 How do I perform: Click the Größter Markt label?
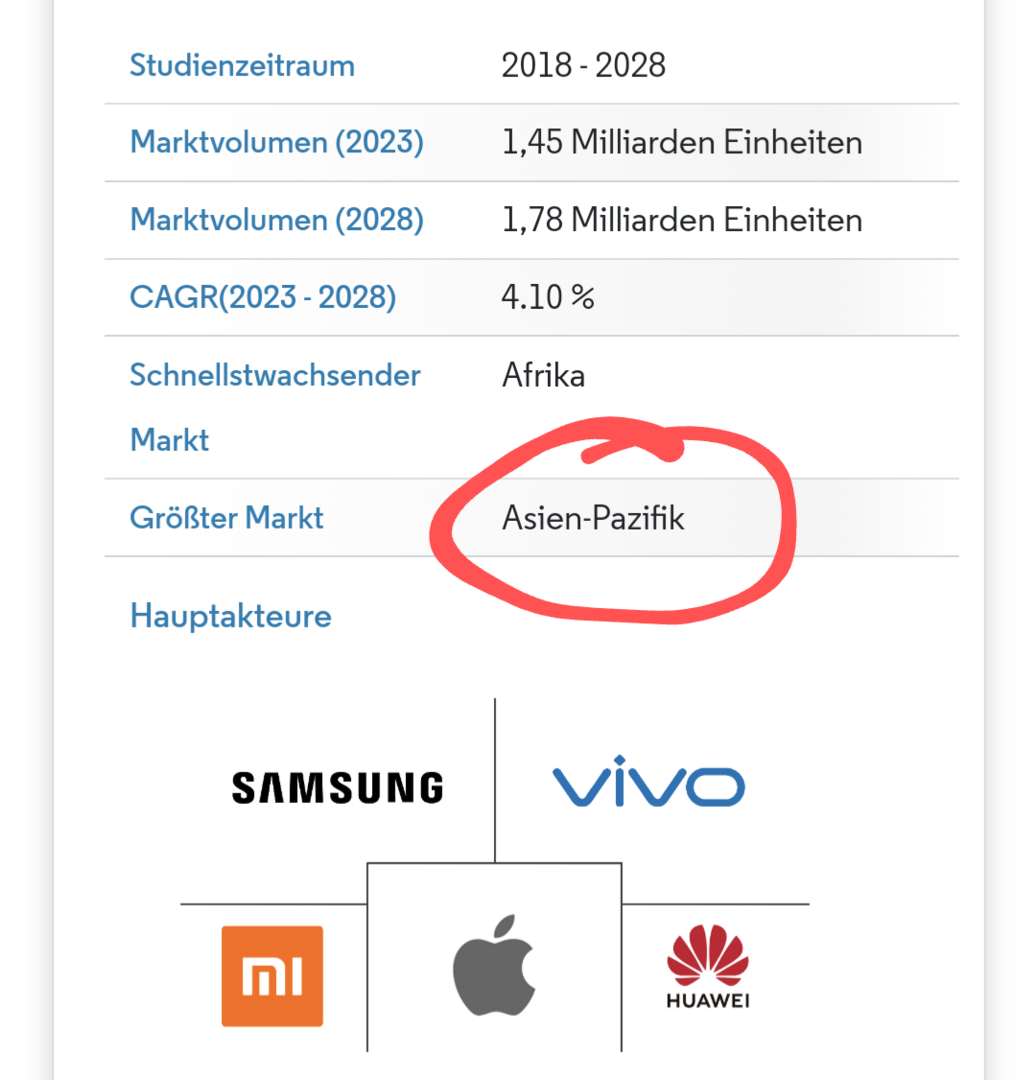point(227,518)
